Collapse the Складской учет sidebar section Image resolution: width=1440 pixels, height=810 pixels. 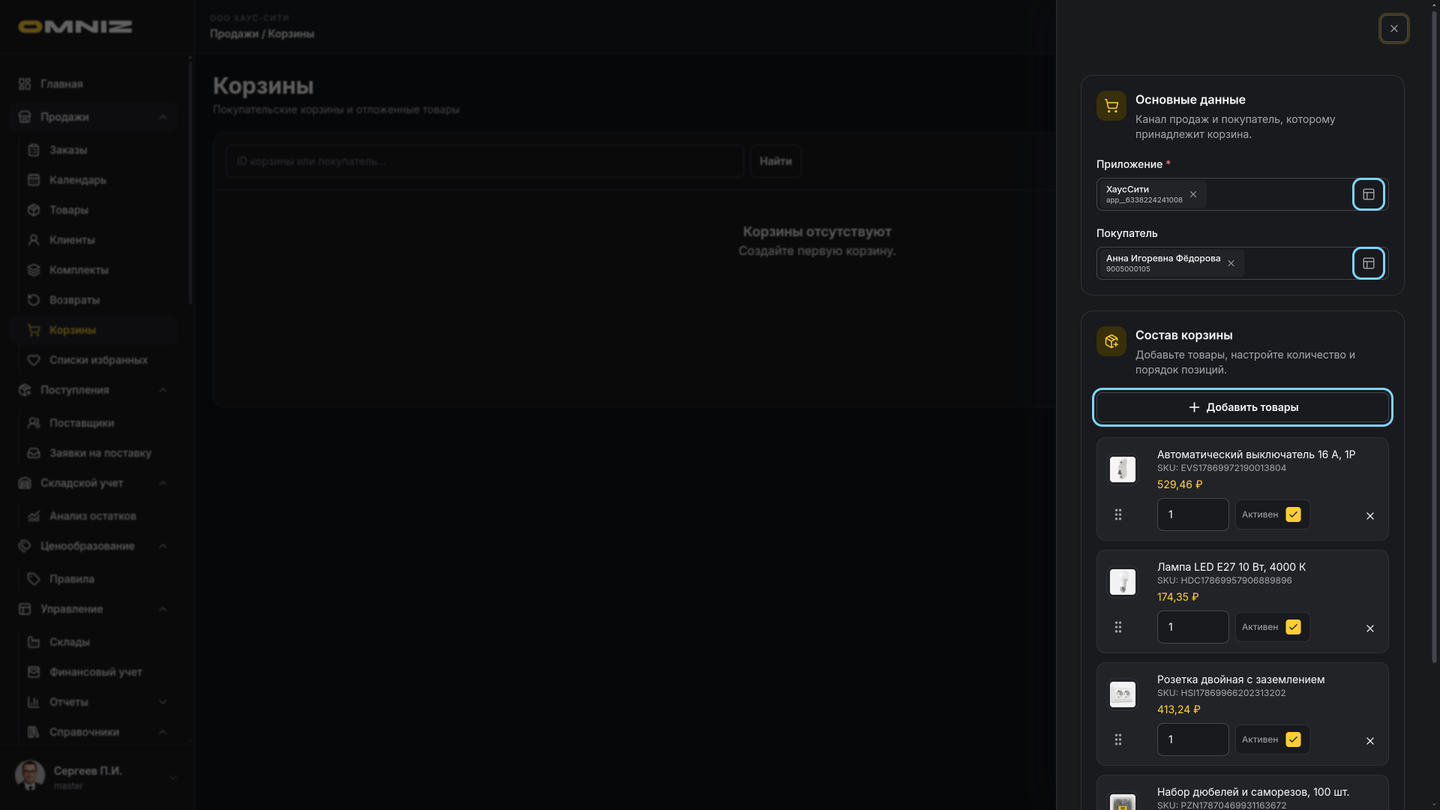coord(162,483)
